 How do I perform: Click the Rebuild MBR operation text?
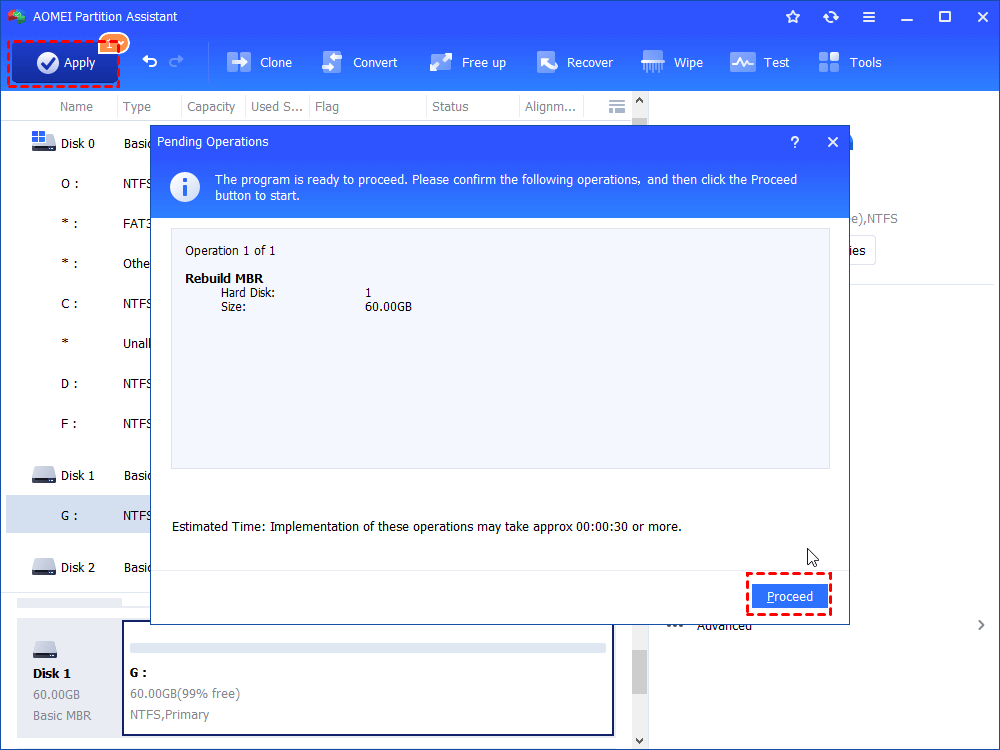pos(224,278)
